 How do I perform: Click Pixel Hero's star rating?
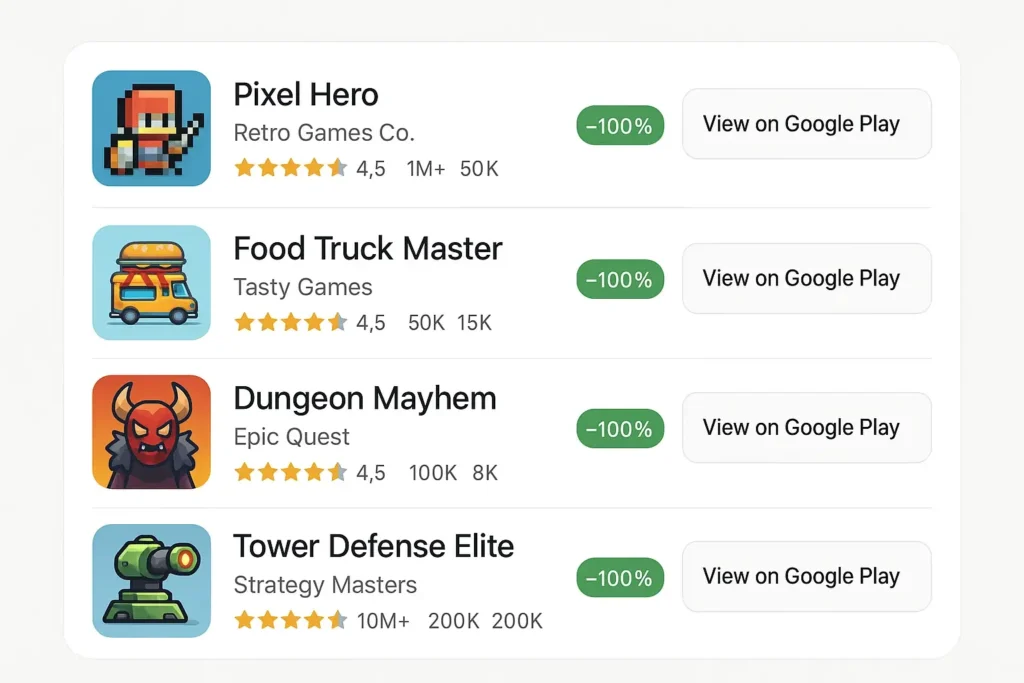point(291,168)
